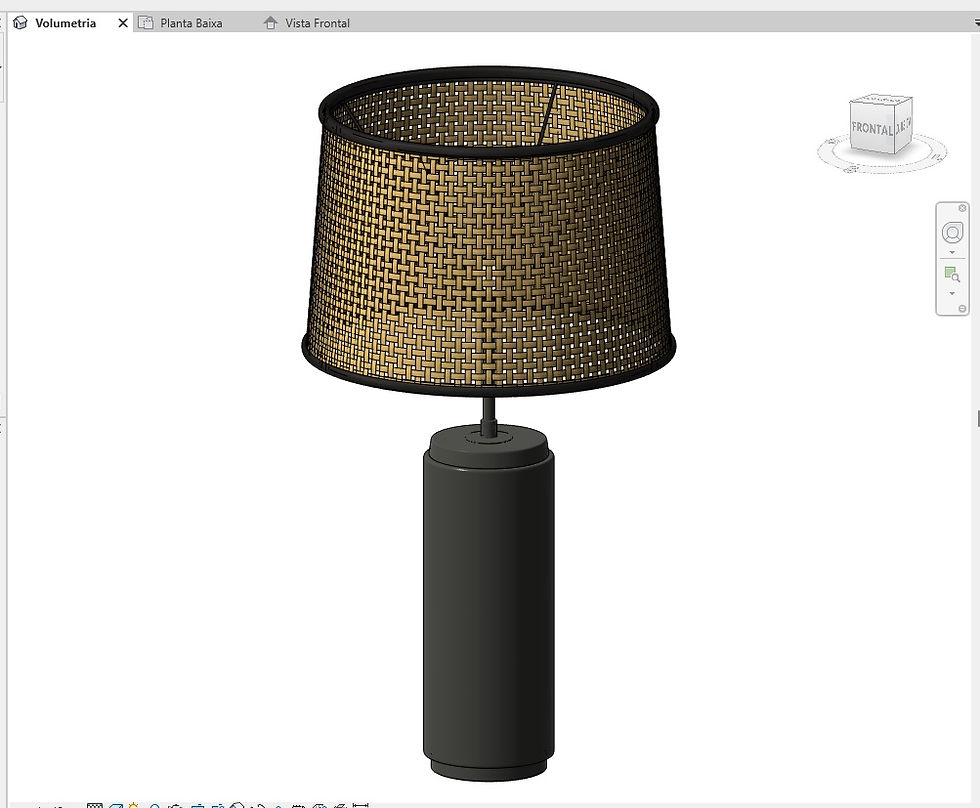Open navigation bar customize menu button

click(962, 309)
